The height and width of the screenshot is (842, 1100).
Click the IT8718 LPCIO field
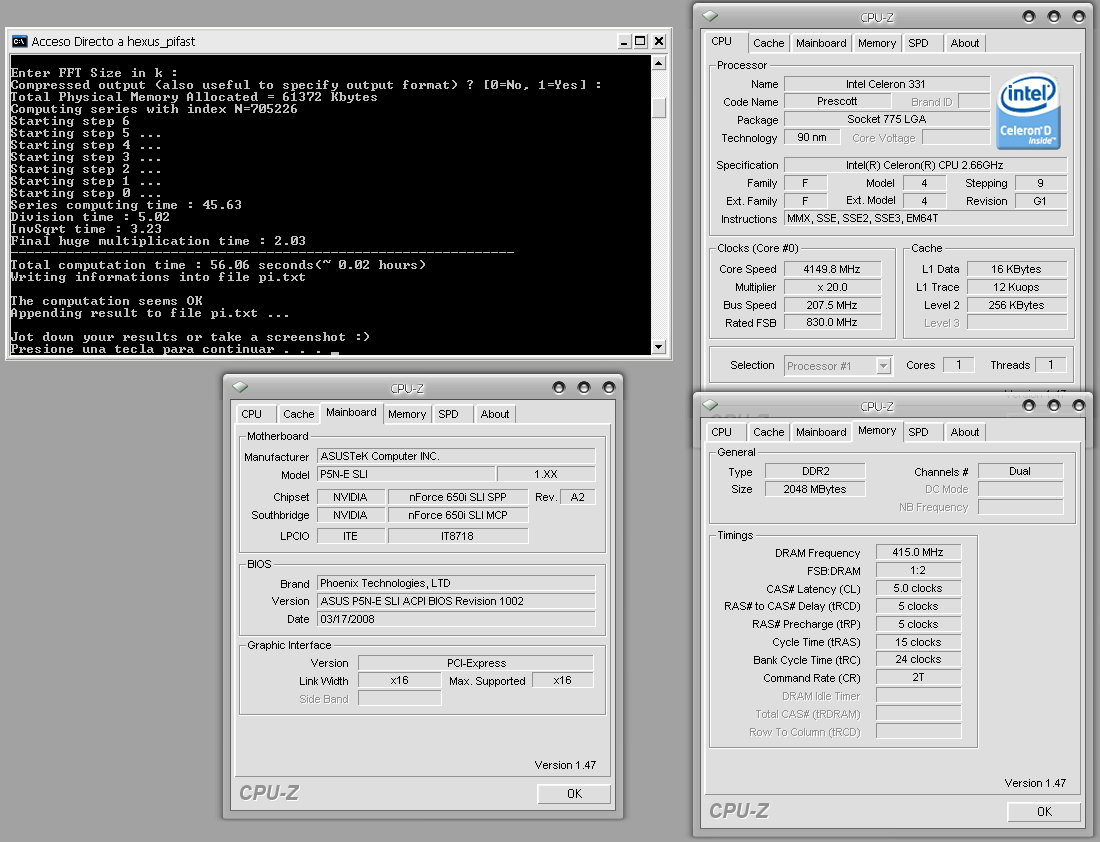(457, 536)
